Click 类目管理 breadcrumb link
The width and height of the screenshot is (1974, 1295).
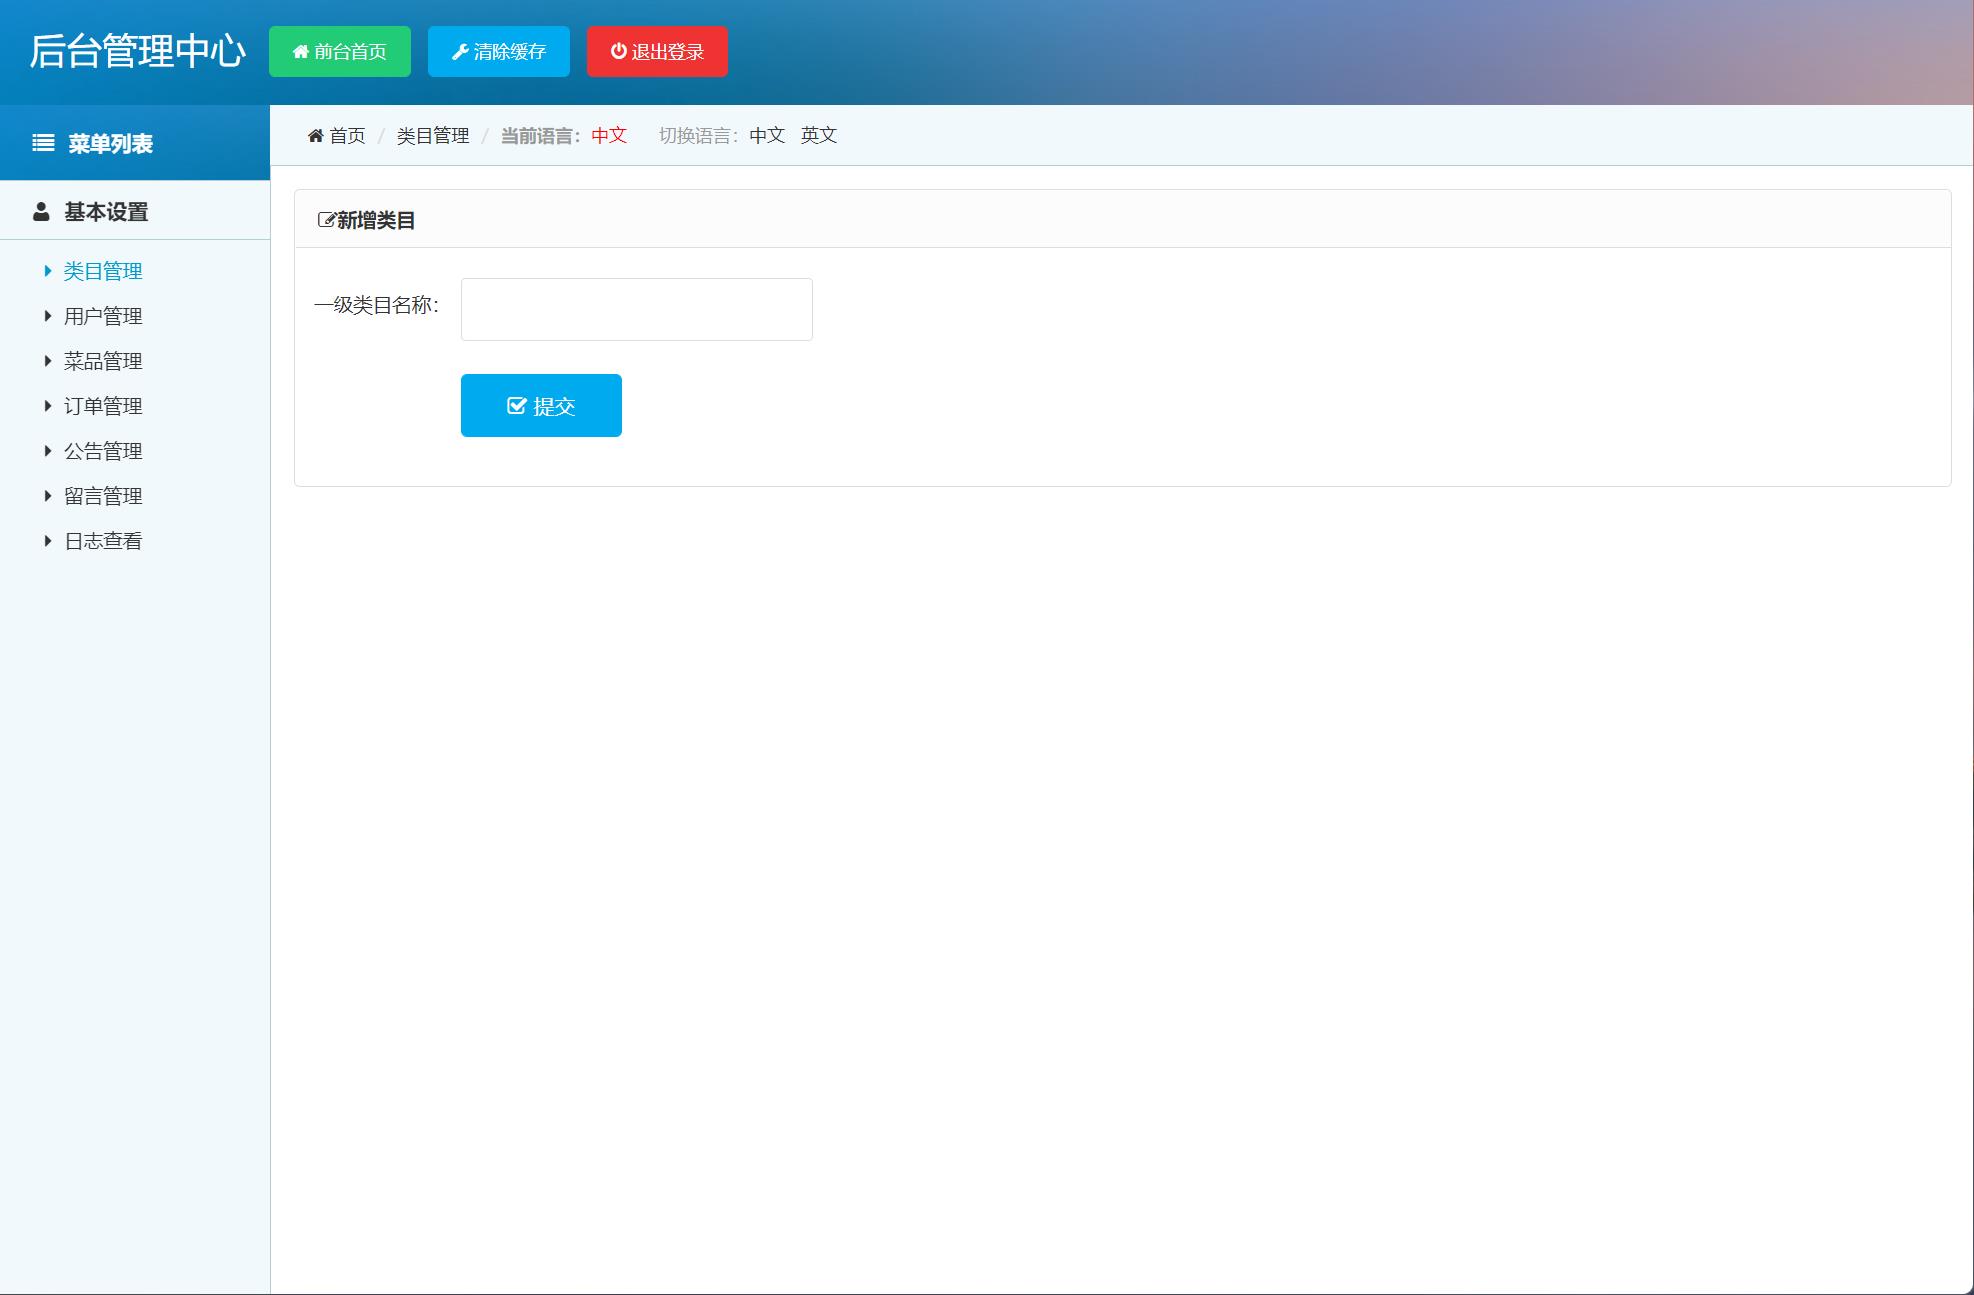pyautogui.click(x=432, y=136)
